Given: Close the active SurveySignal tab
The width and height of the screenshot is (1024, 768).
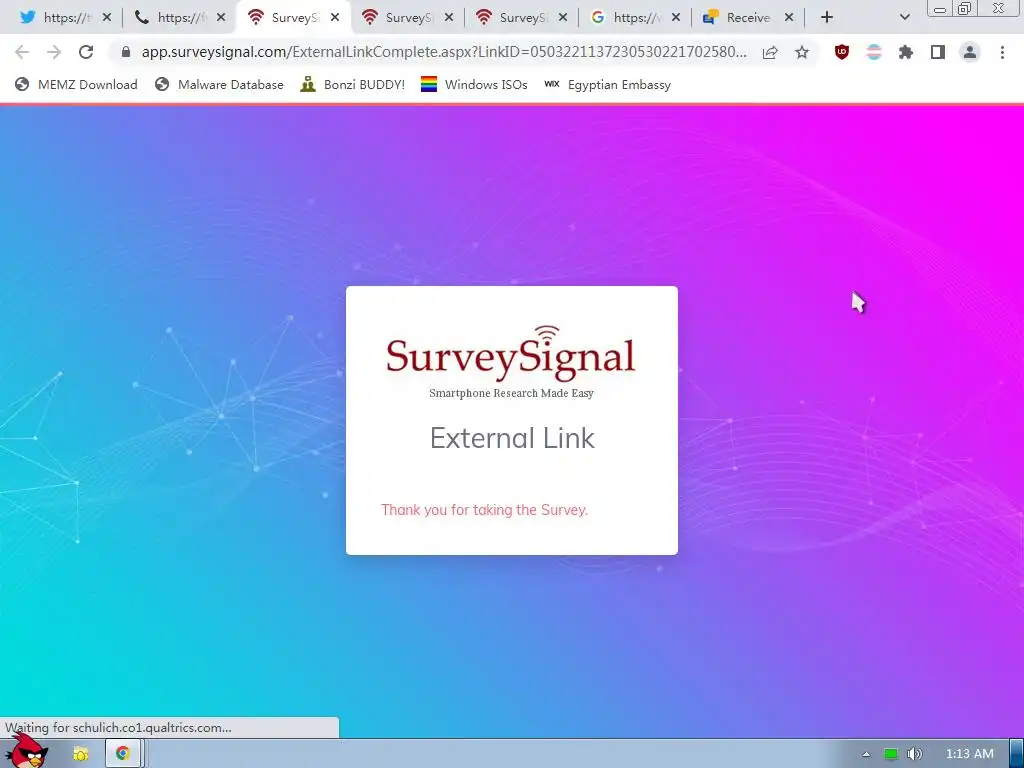Looking at the screenshot, I should click(x=335, y=18).
